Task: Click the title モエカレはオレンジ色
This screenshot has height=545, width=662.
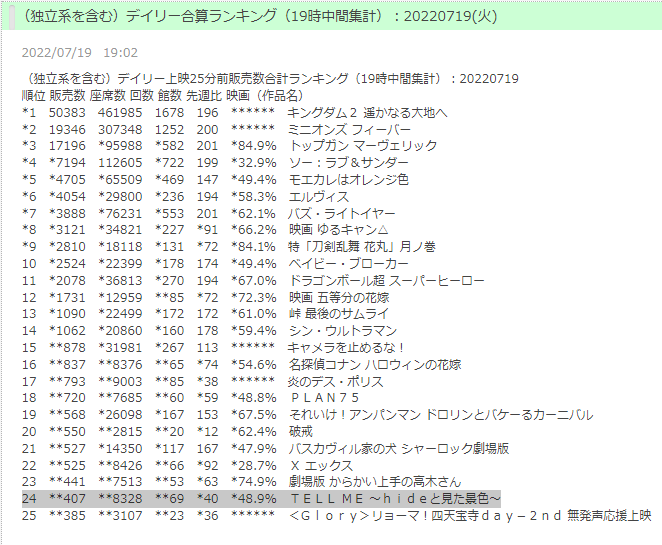Action: (x=348, y=180)
